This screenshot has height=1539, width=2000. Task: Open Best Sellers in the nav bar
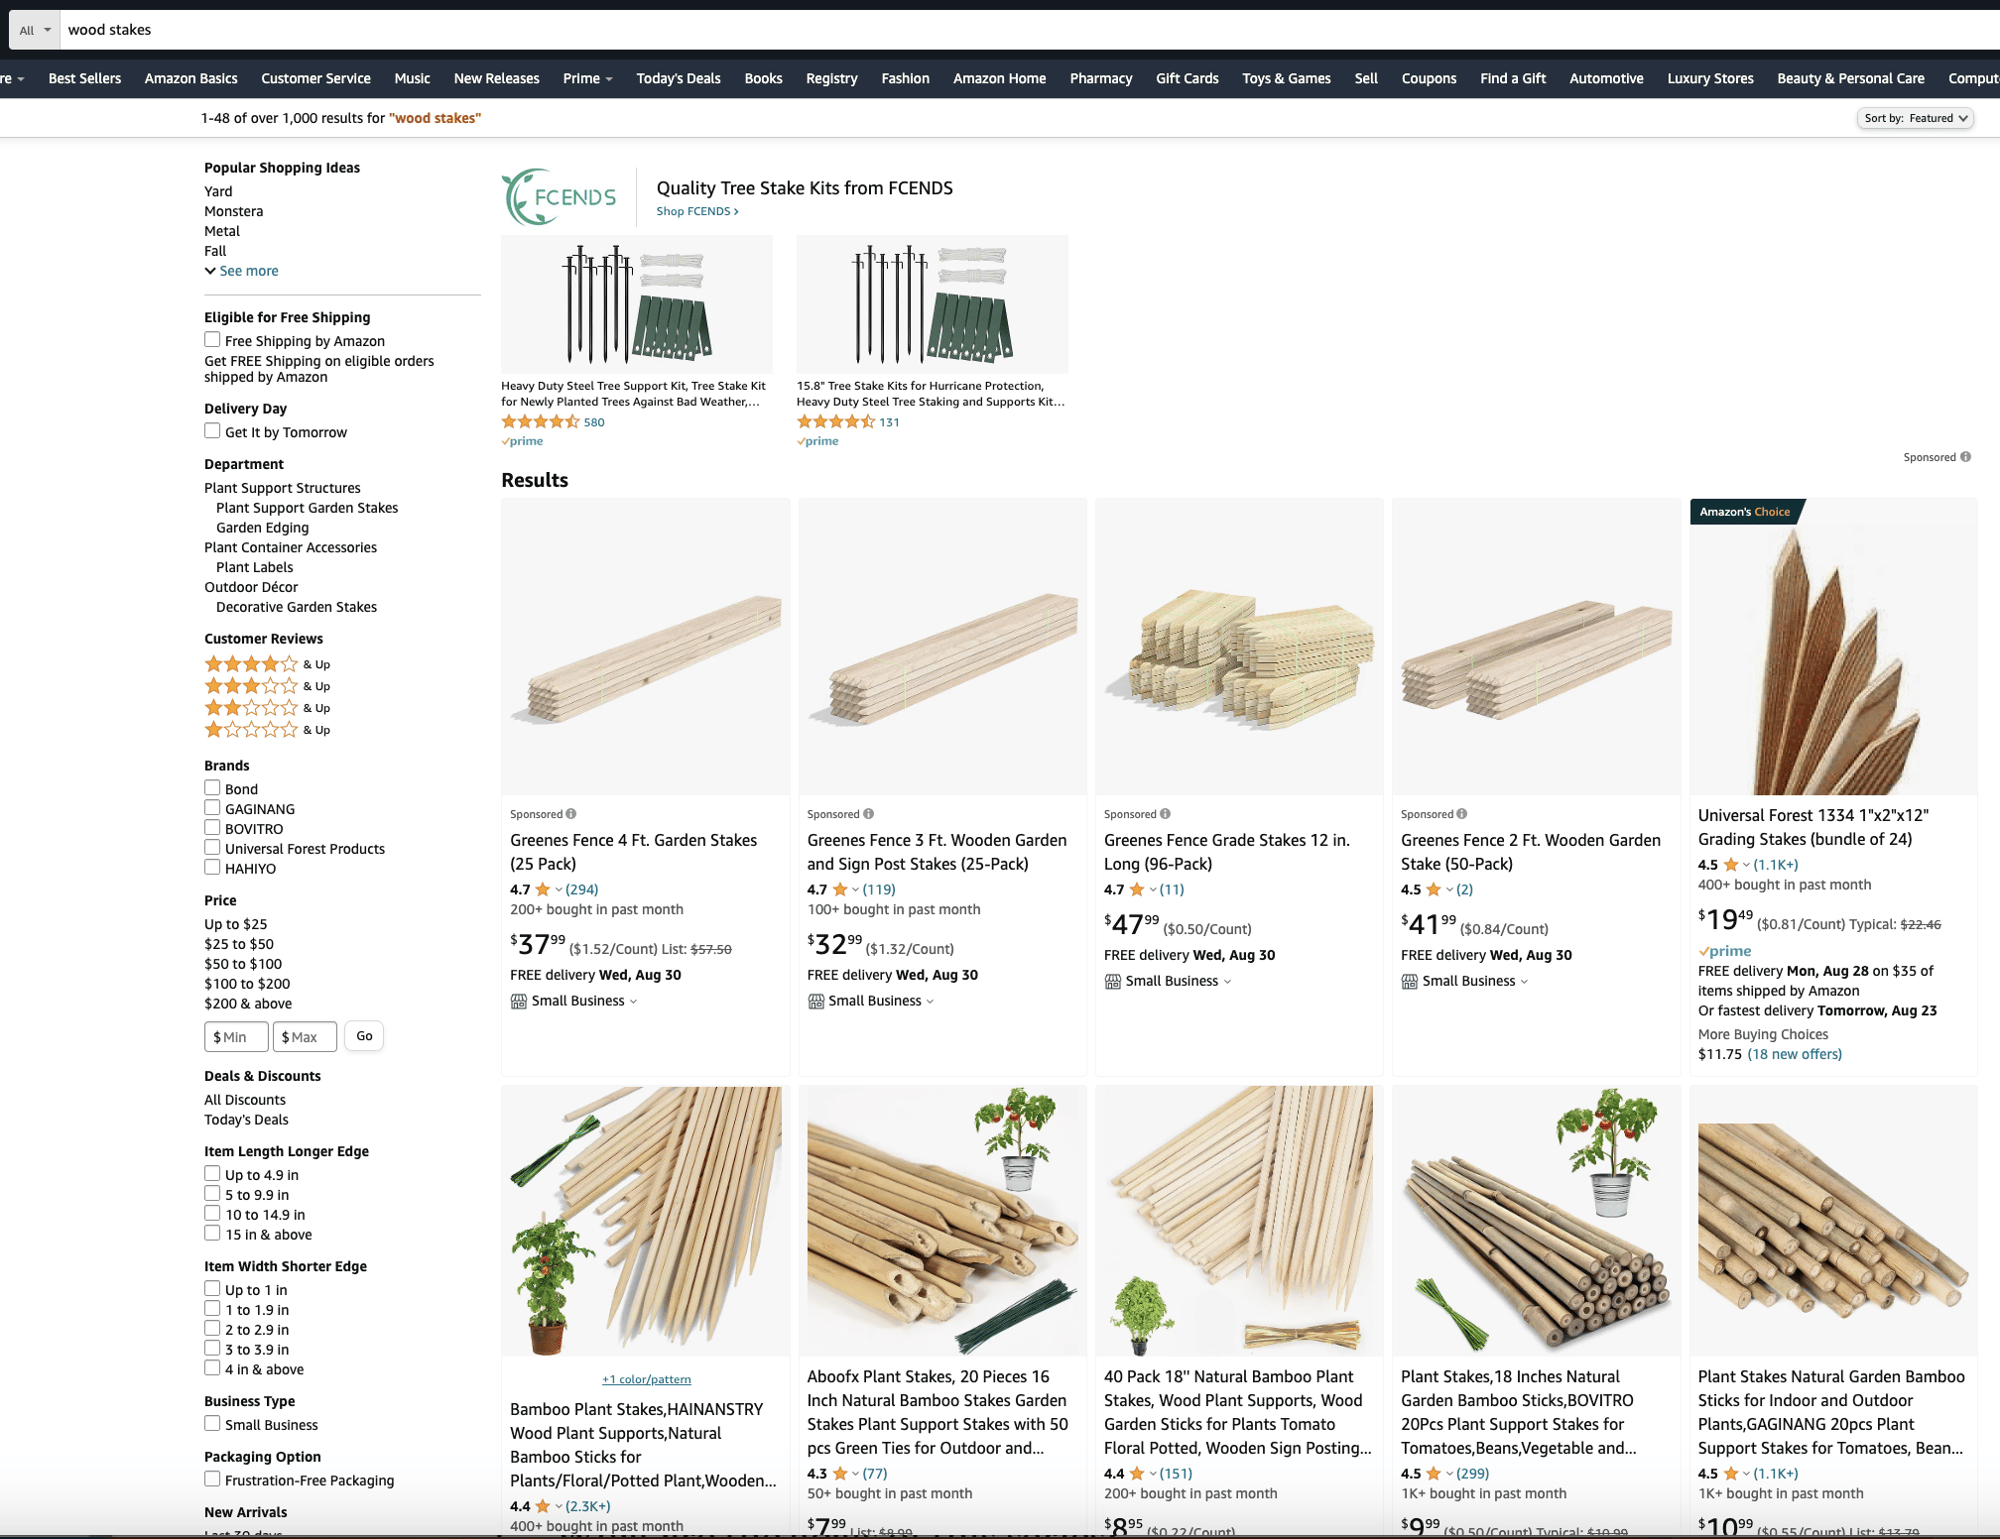[x=85, y=78]
